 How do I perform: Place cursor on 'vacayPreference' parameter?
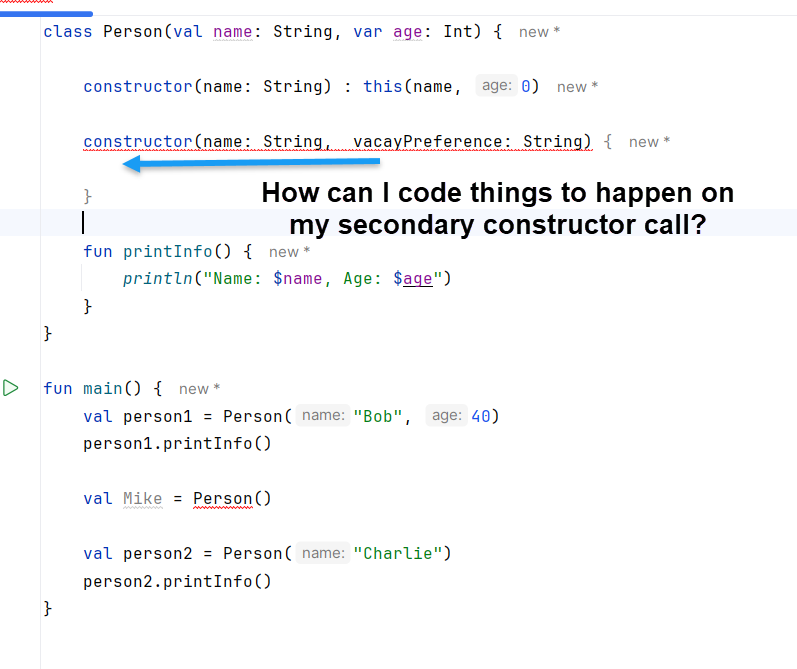click(x=427, y=141)
